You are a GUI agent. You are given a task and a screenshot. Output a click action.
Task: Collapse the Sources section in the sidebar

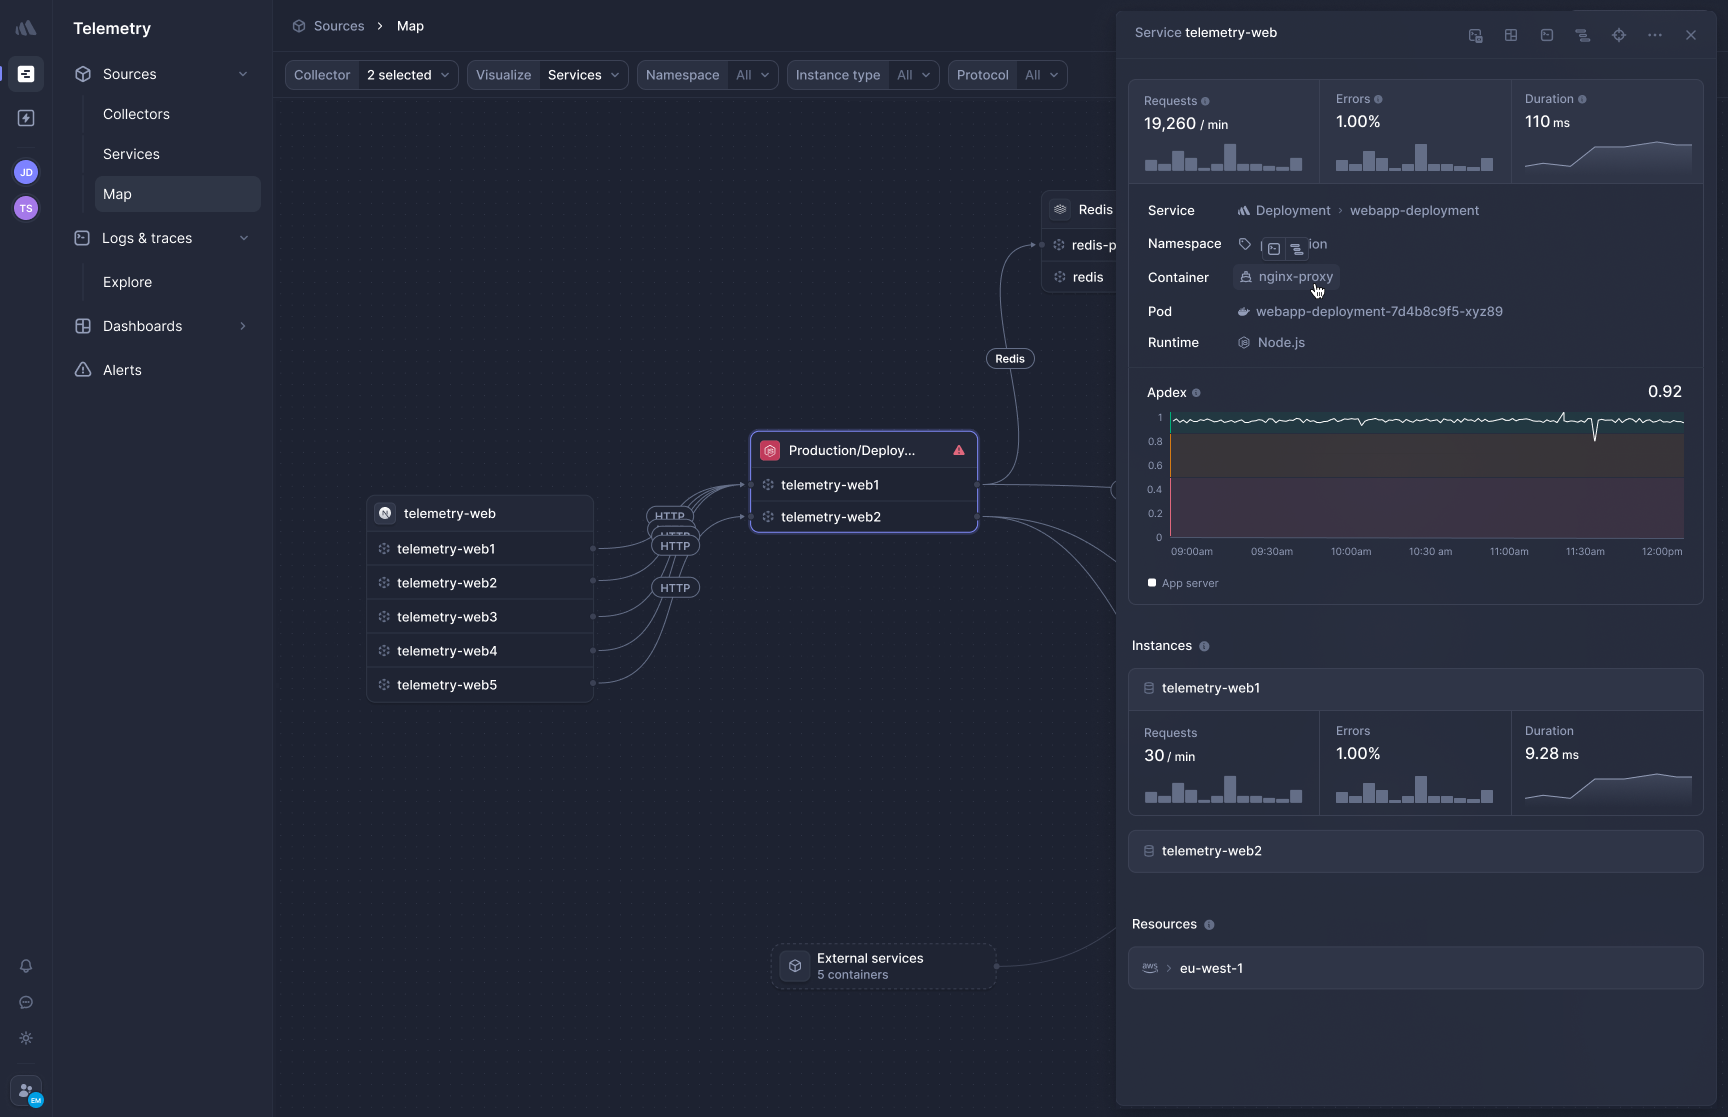(x=244, y=73)
